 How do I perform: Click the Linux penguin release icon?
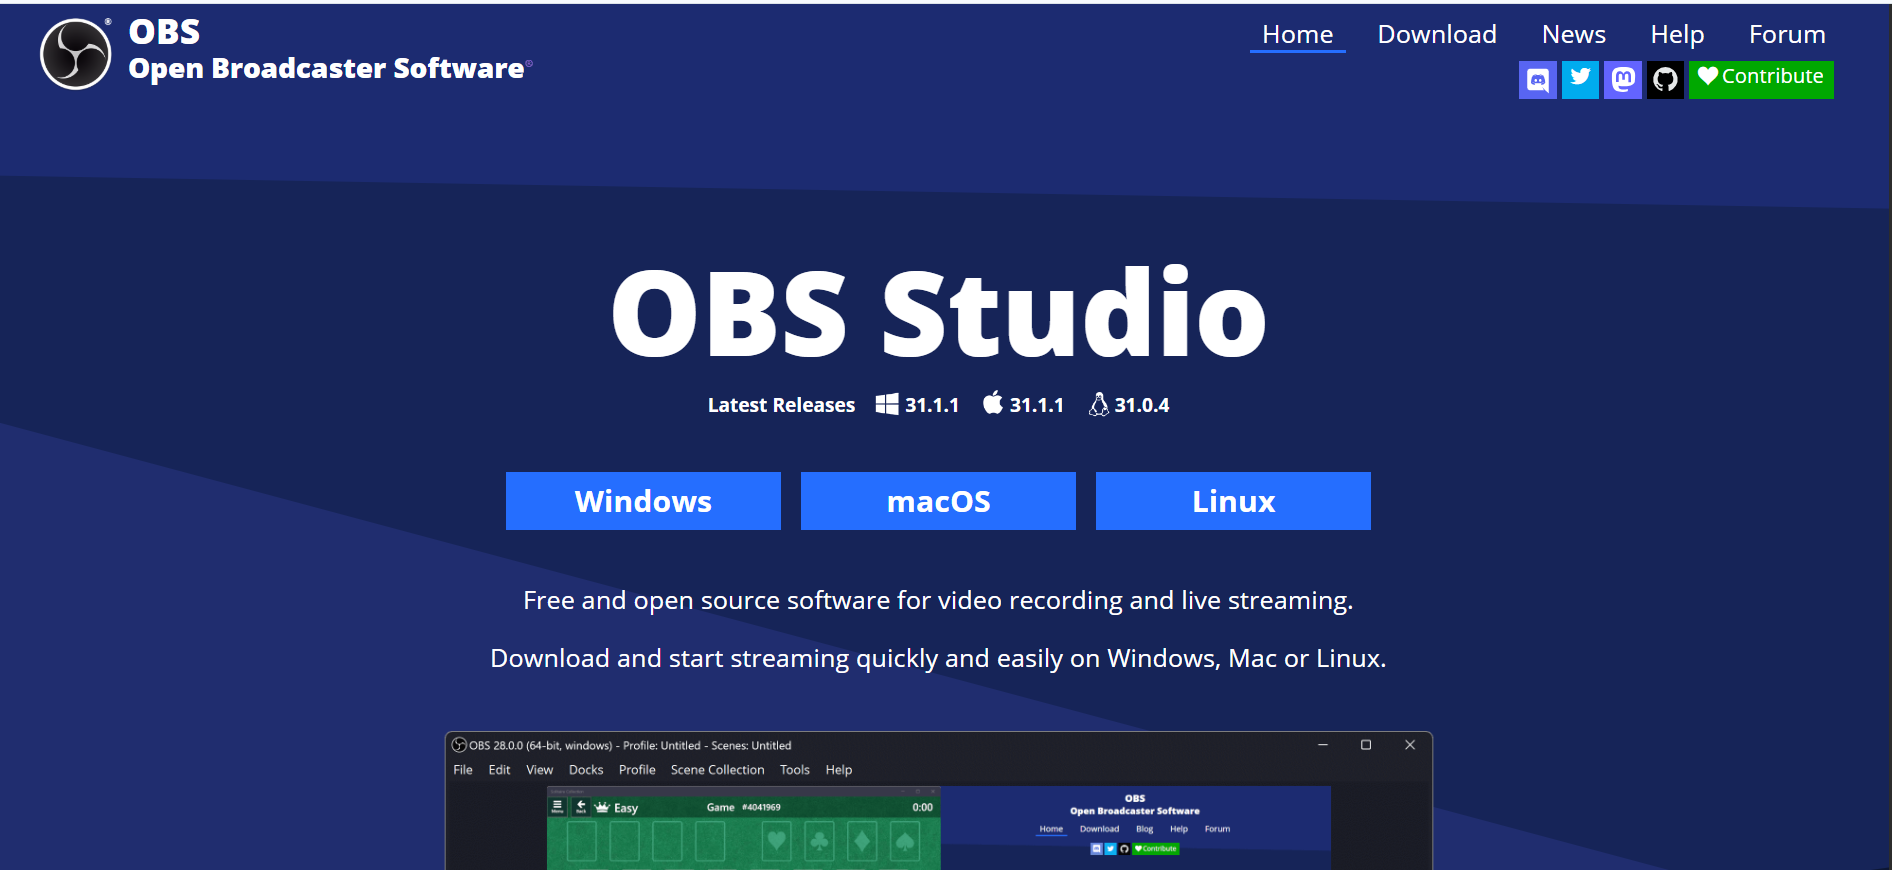coord(1099,404)
